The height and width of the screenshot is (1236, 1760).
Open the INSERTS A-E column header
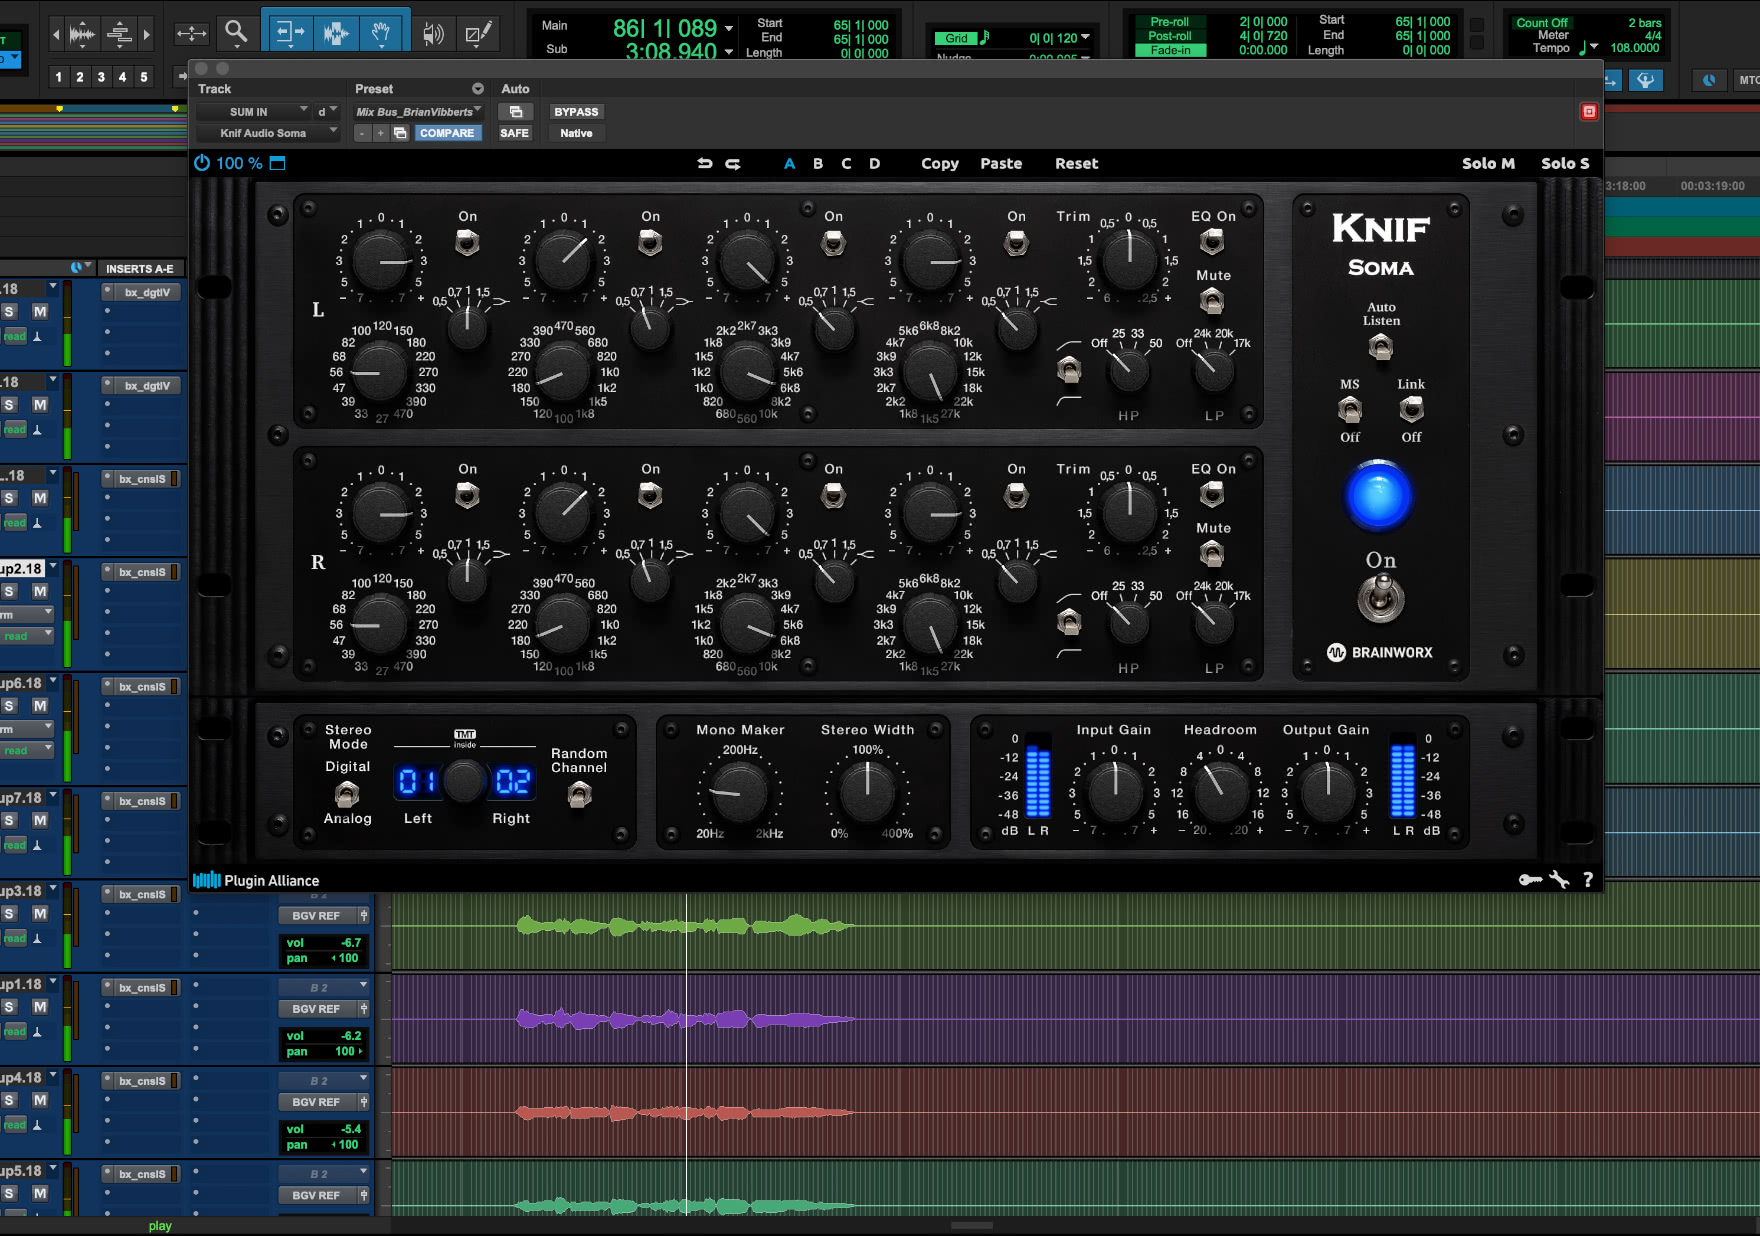(140, 268)
